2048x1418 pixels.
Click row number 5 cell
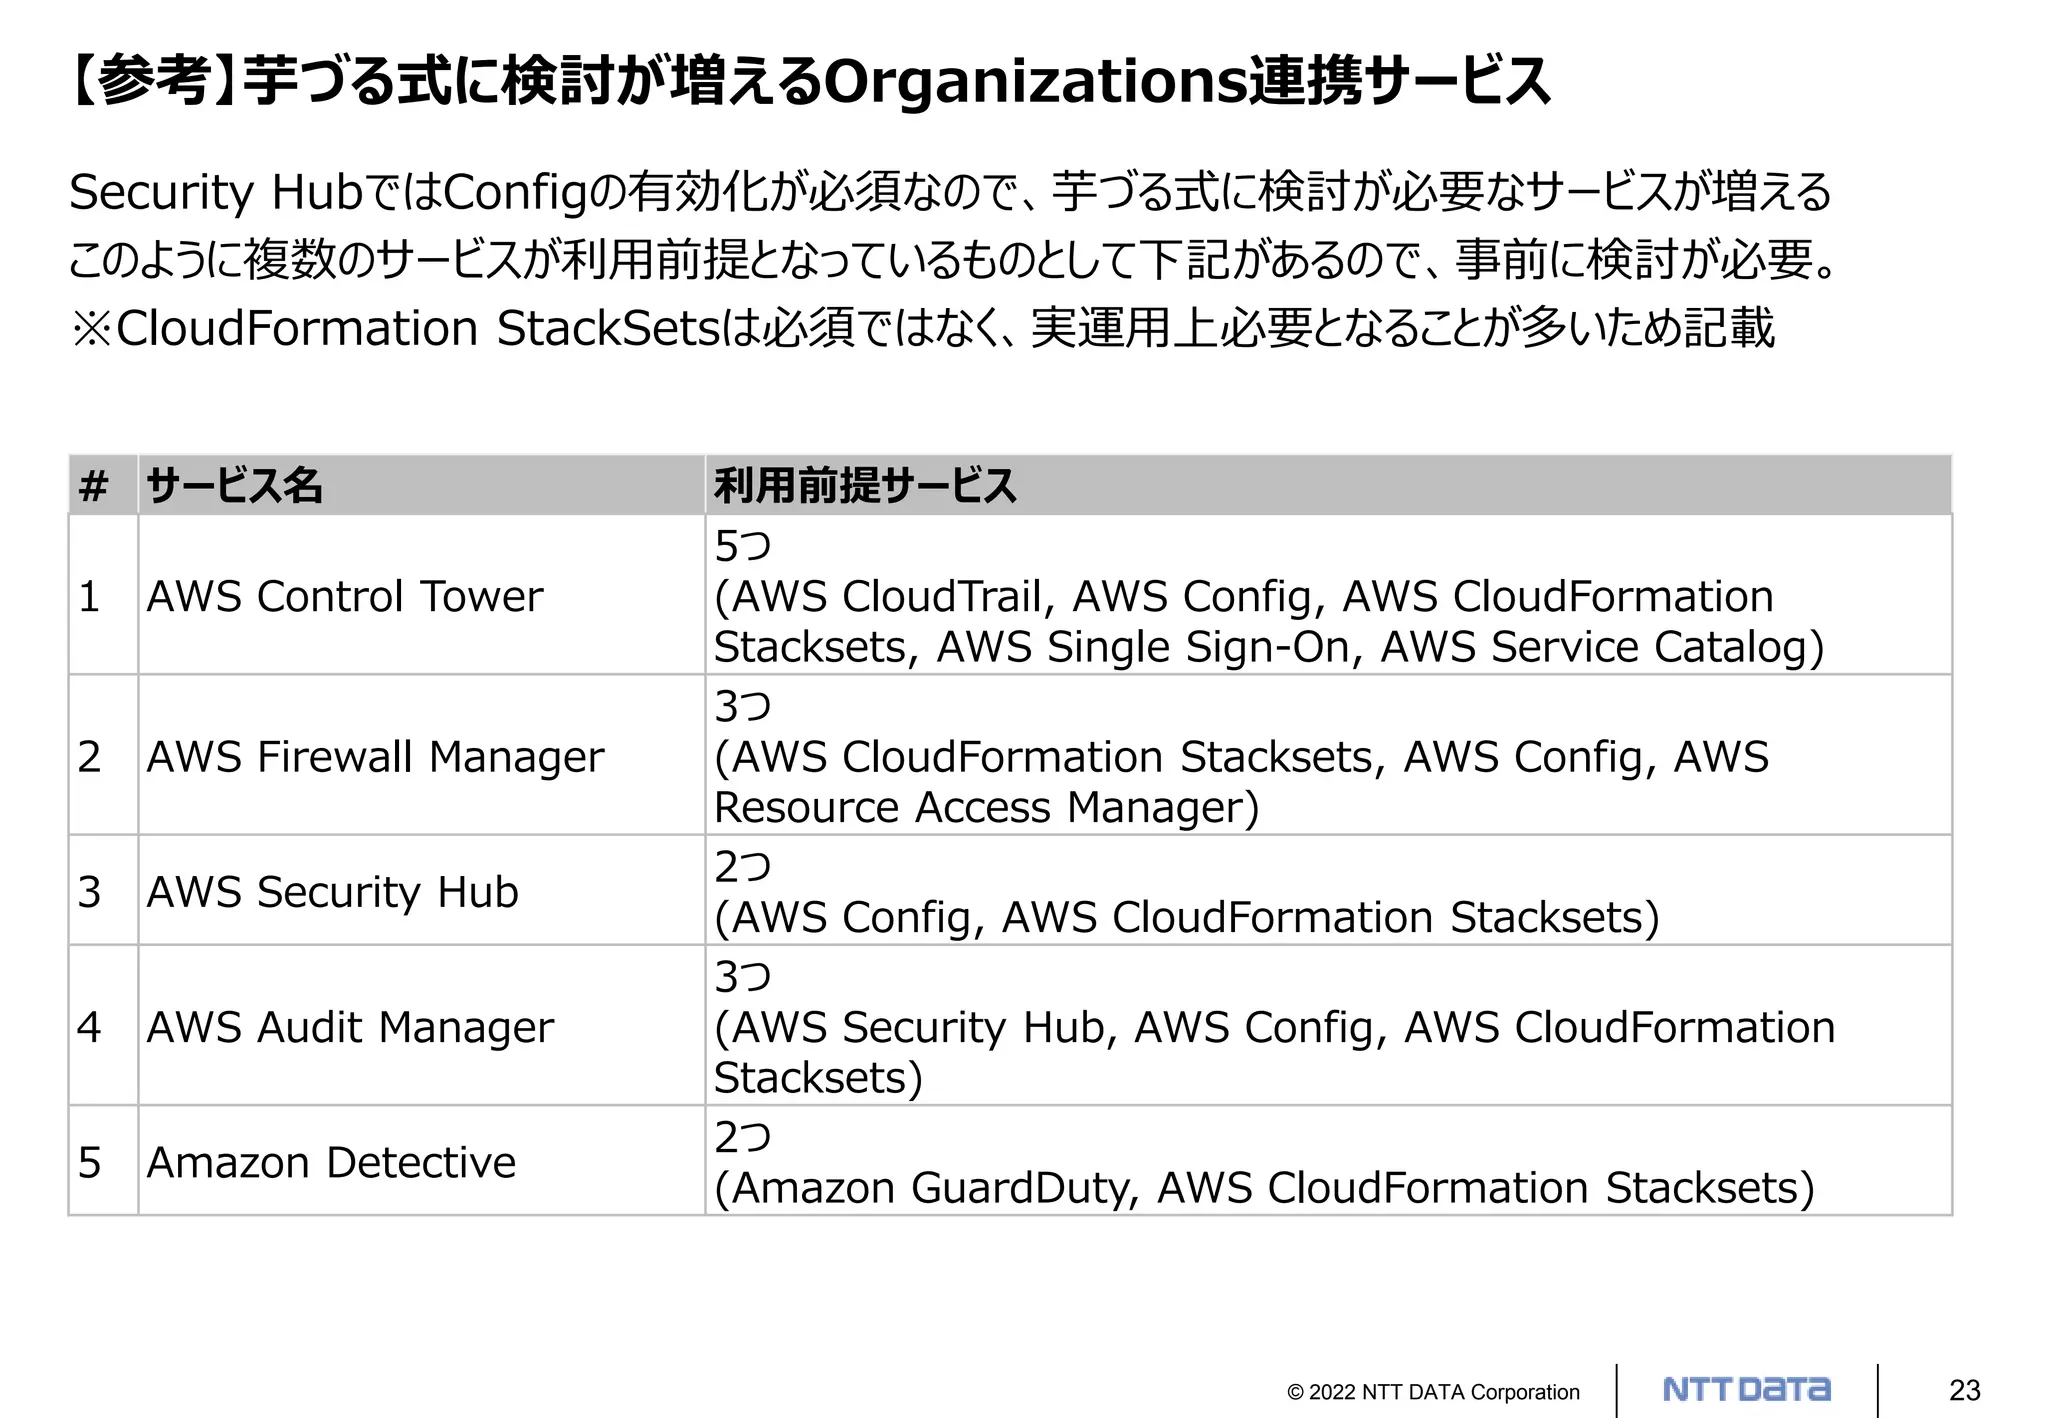[103, 1160]
